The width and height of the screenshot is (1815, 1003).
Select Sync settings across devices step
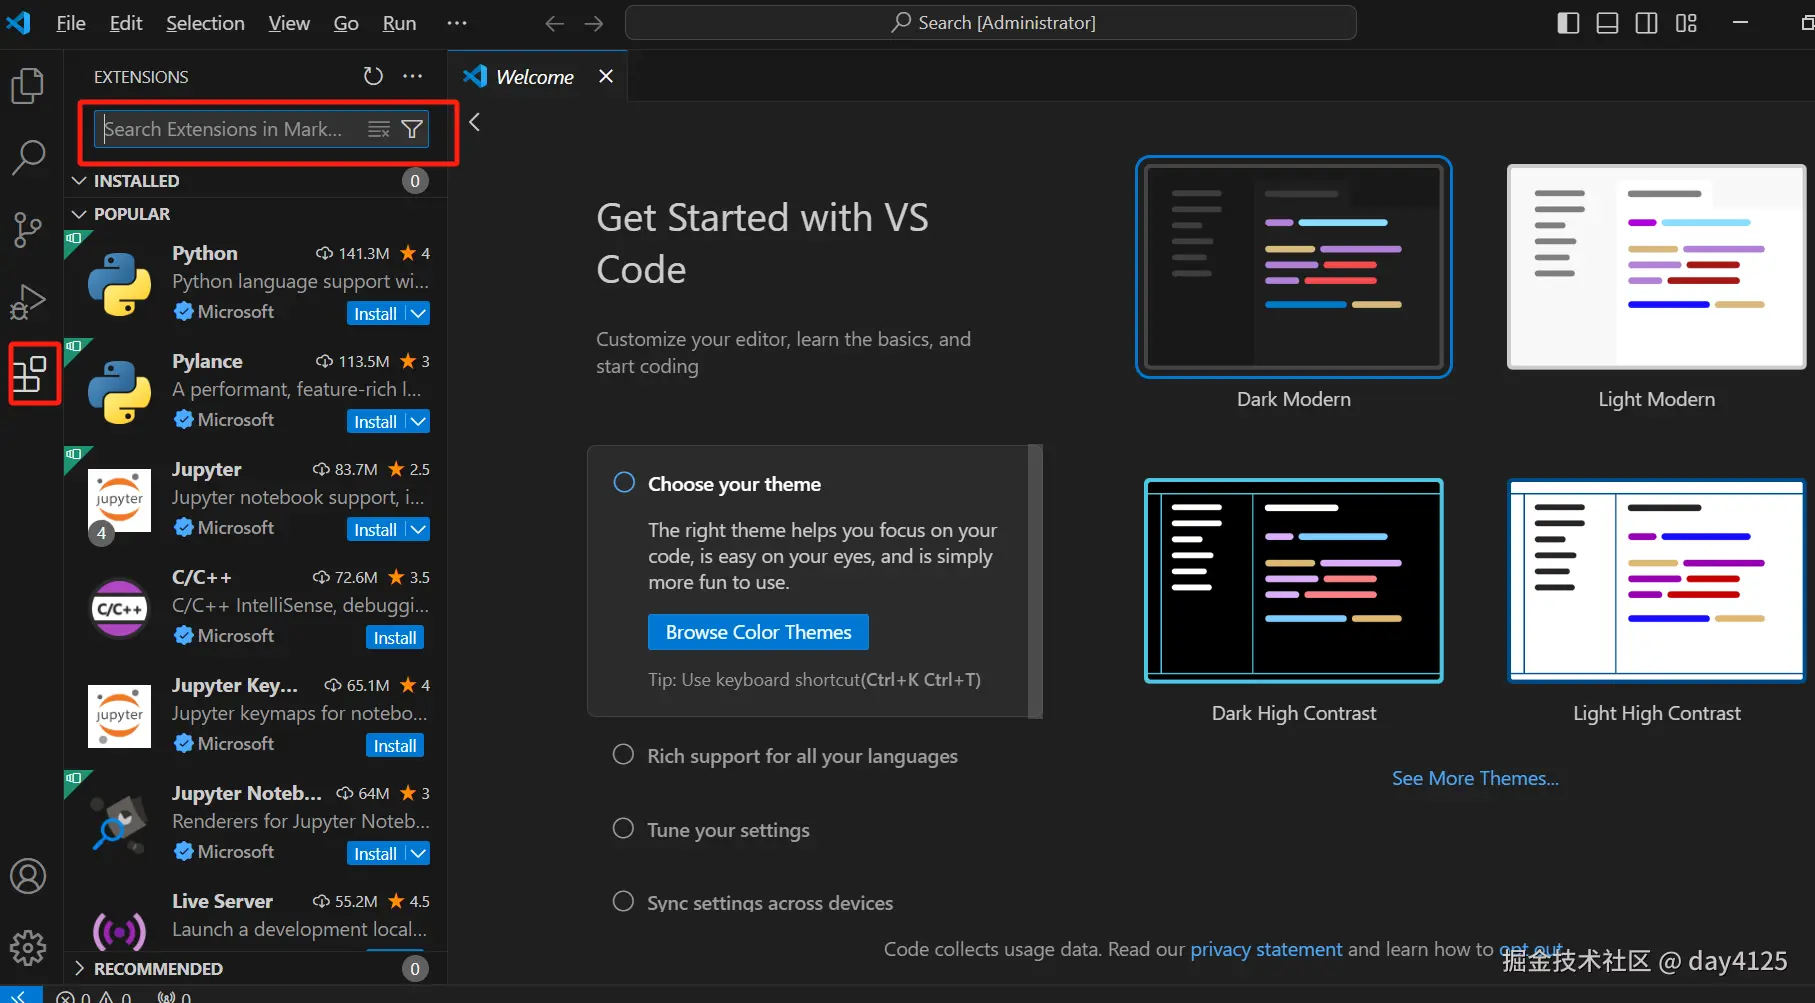pyautogui.click(x=623, y=901)
